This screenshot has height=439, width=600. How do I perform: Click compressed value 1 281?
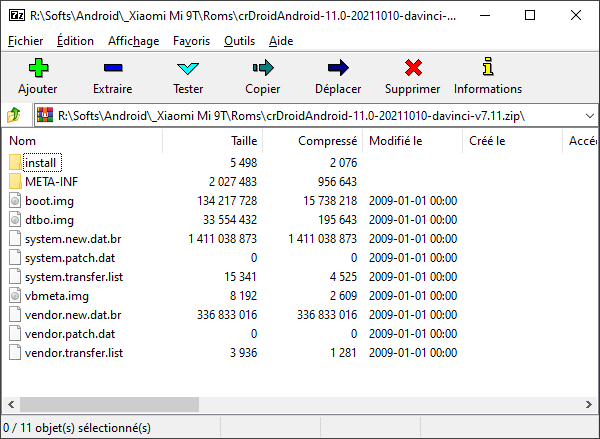343,353
